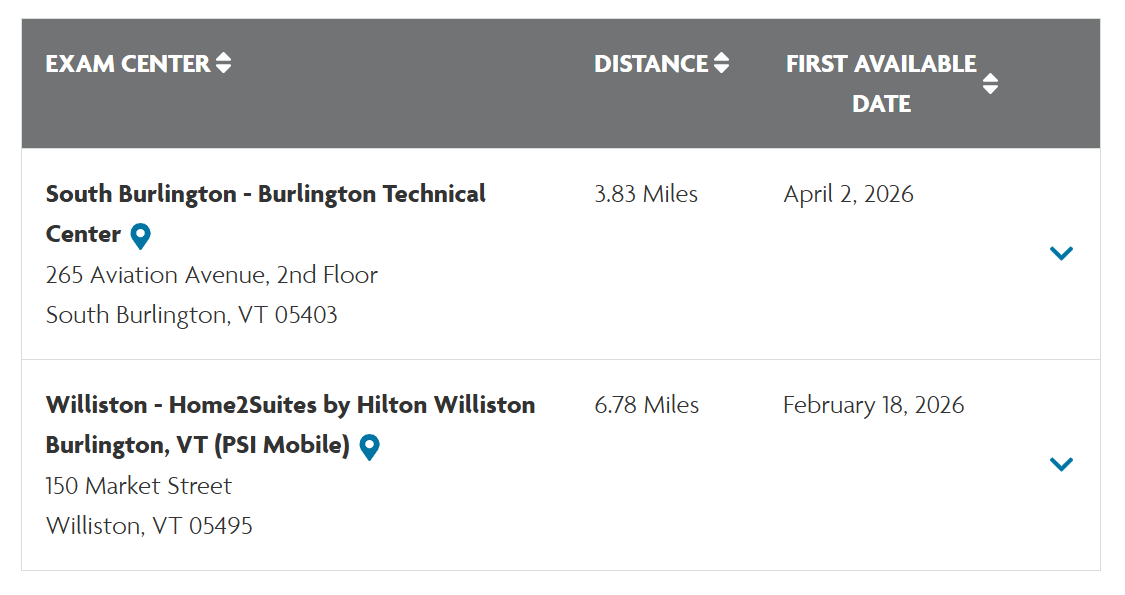Click the 3.83 Miles distance value

click(646, 194)
